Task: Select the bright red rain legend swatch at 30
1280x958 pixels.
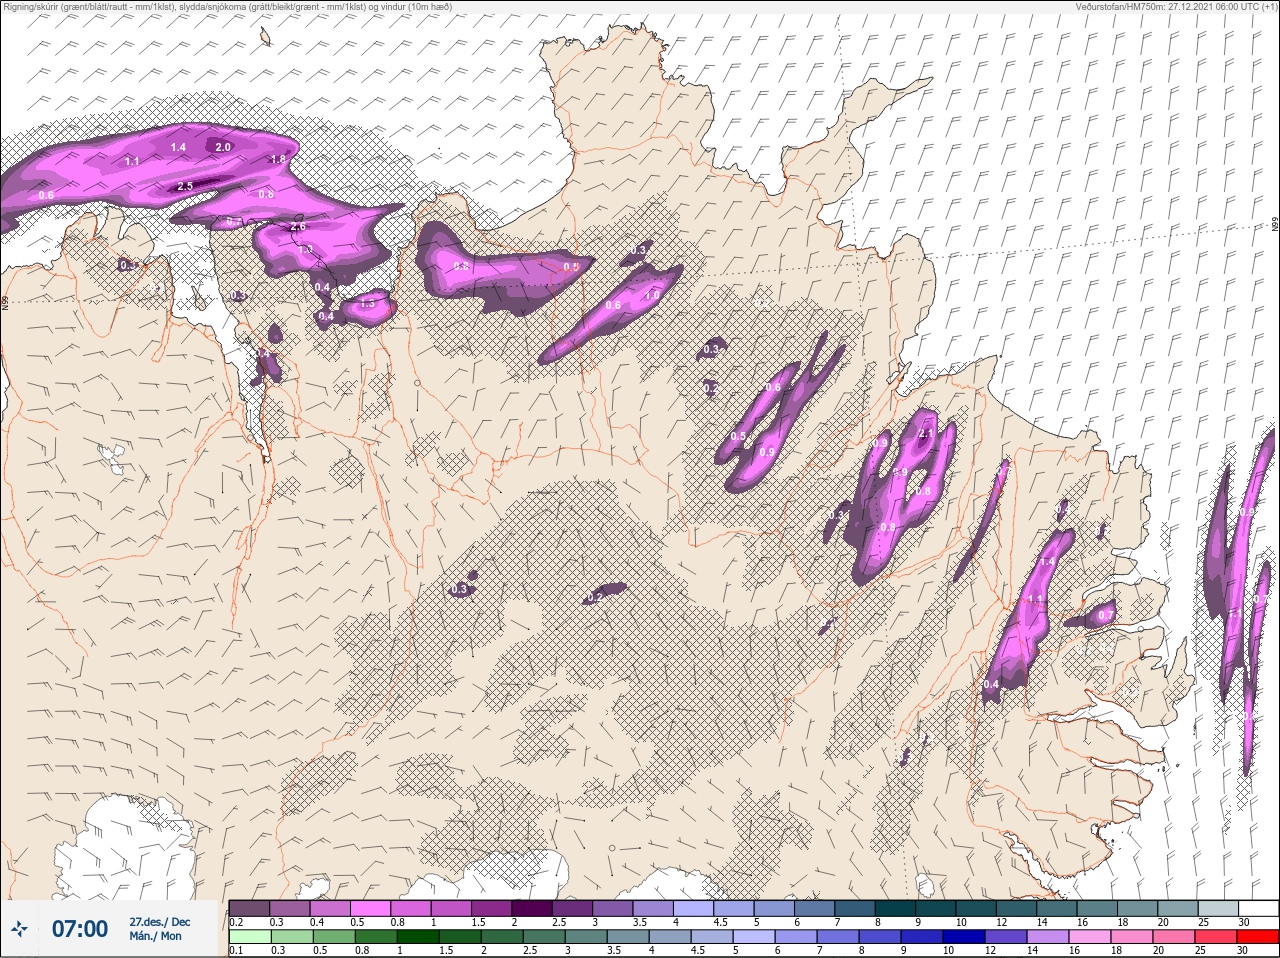Action: (1257, 937)
